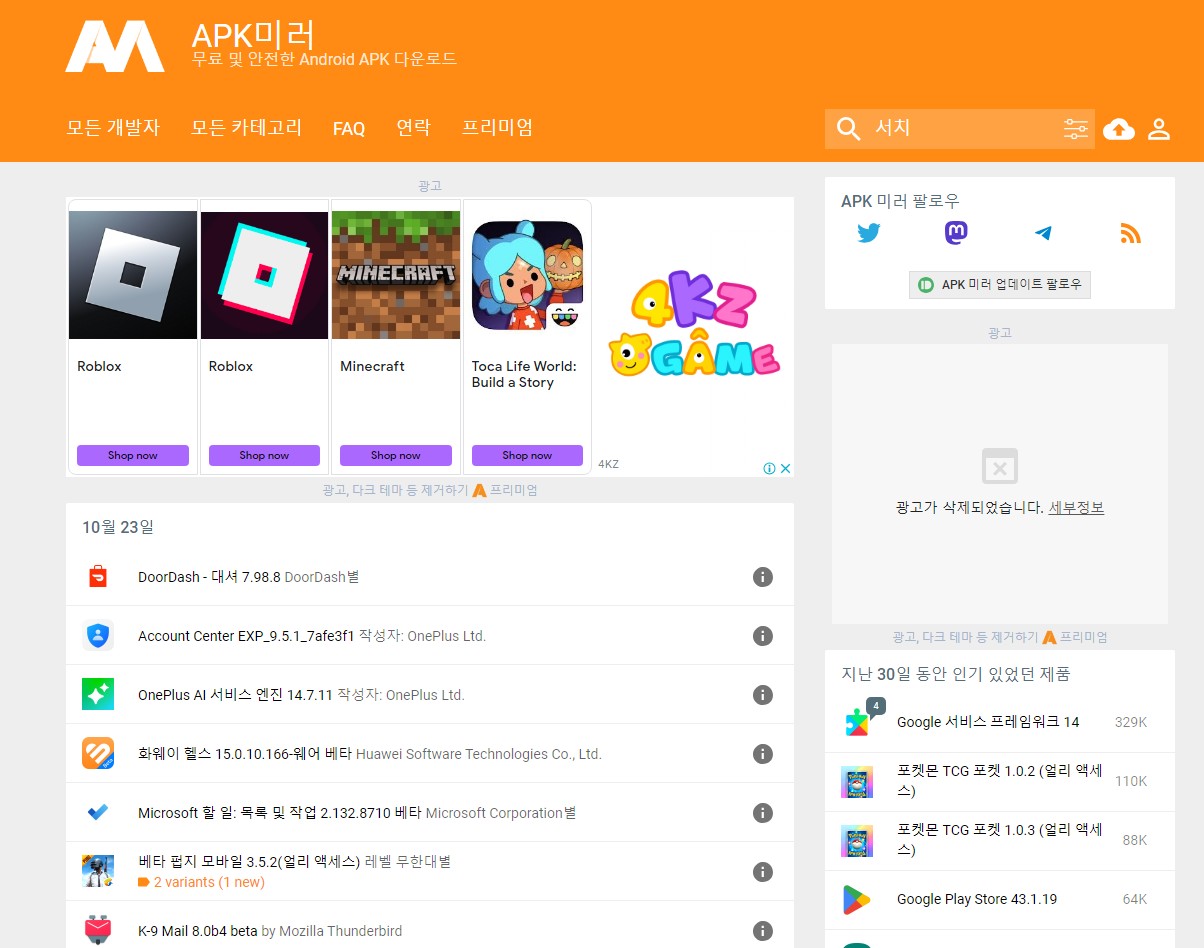Screen dimensions: 1204x948
Task: Open Google 서비스 프레임워크 14 entry
Action: point(988,722)
